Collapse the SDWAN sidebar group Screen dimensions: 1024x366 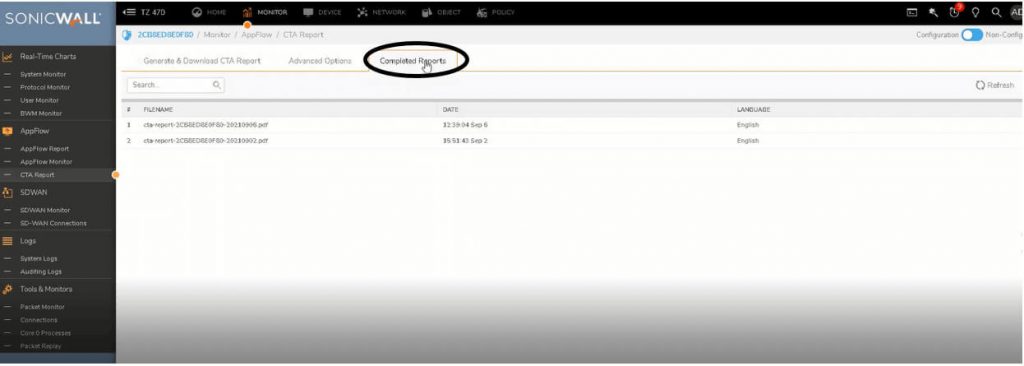[x=33, y=193]
